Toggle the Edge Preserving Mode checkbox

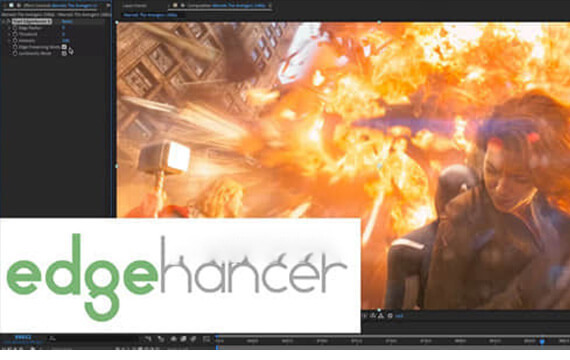[x=64, y=47]
